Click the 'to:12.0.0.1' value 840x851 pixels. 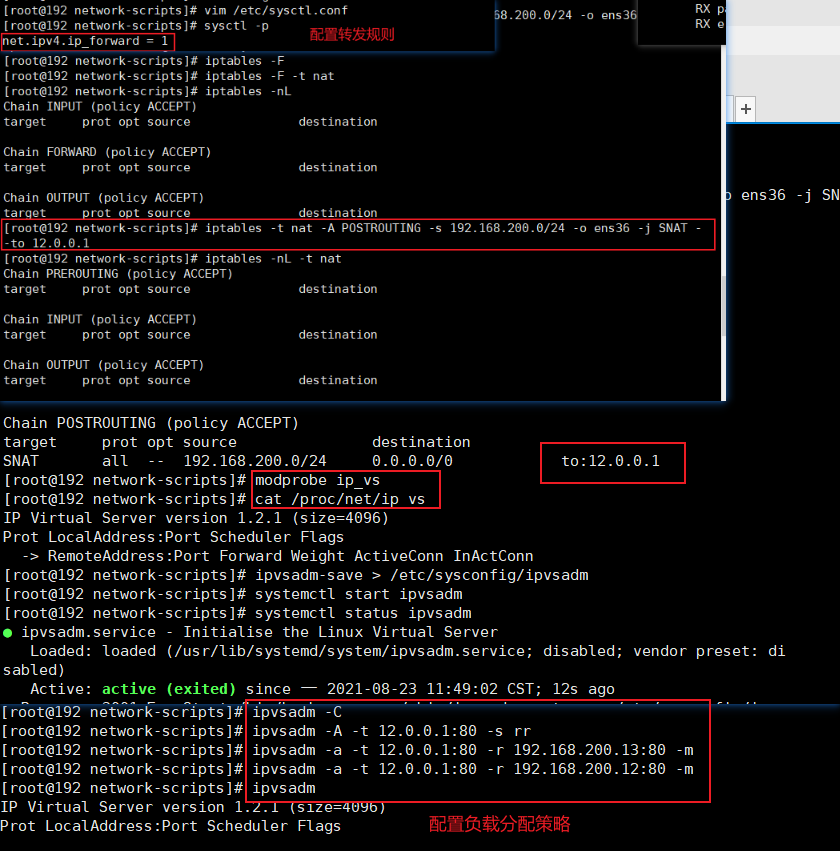pyautogui.click(x=610, y=461)
